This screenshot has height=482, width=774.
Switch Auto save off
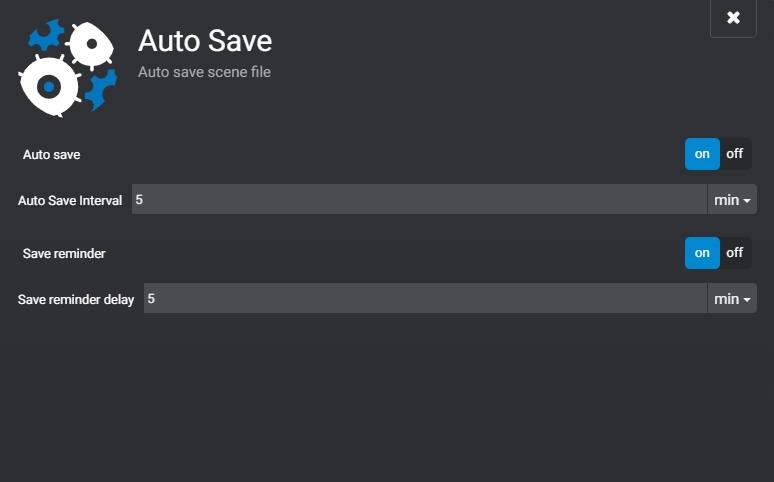pos(735,154)
